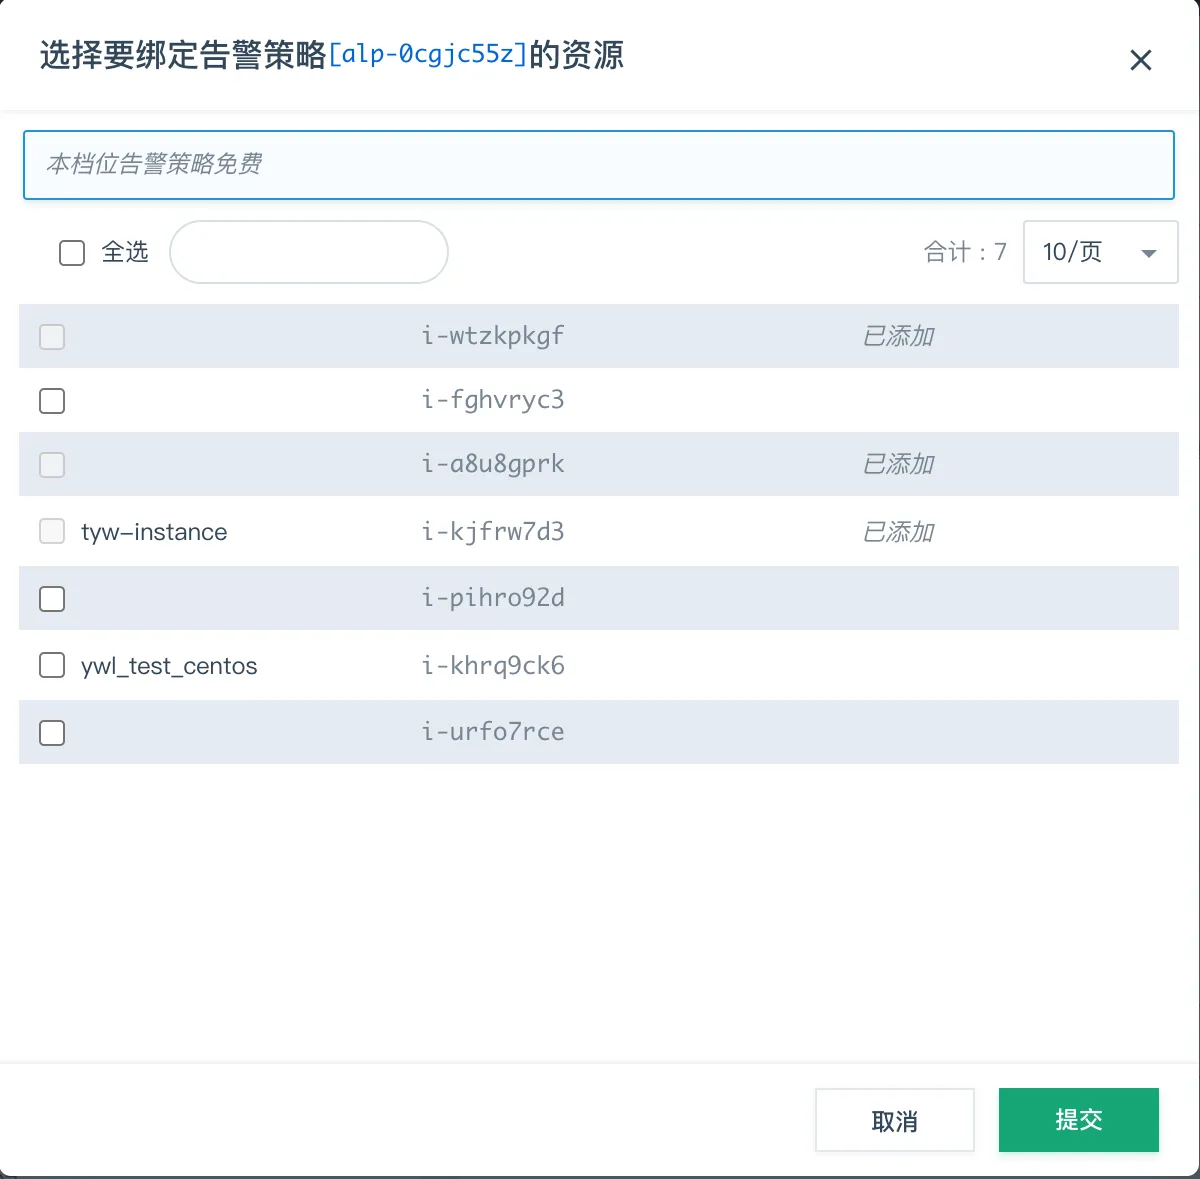
Task: Check the i-urfo7rce row checkbox
Action: click(x=52, y=733)
